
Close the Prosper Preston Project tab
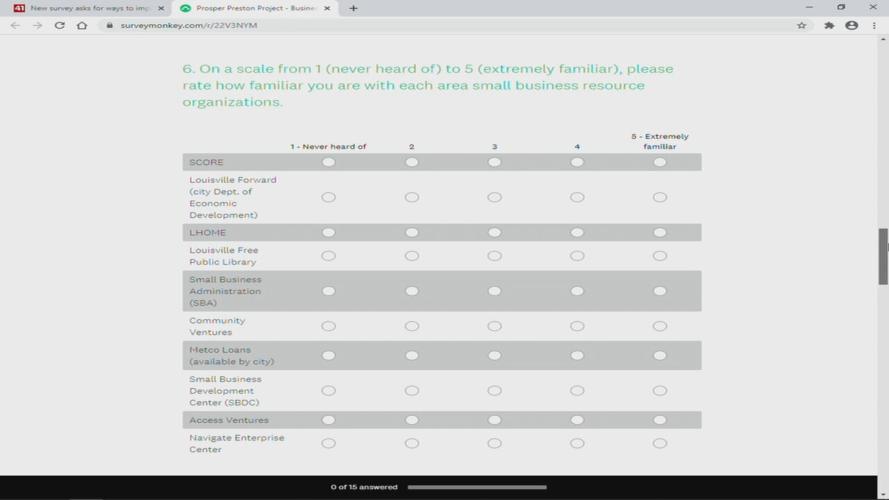coord(327,8)
